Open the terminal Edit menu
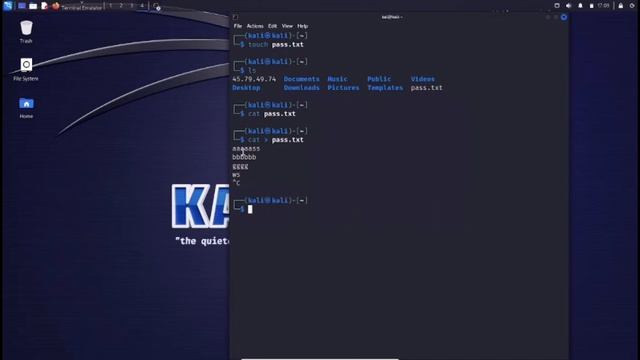 (x=273, y=26)
